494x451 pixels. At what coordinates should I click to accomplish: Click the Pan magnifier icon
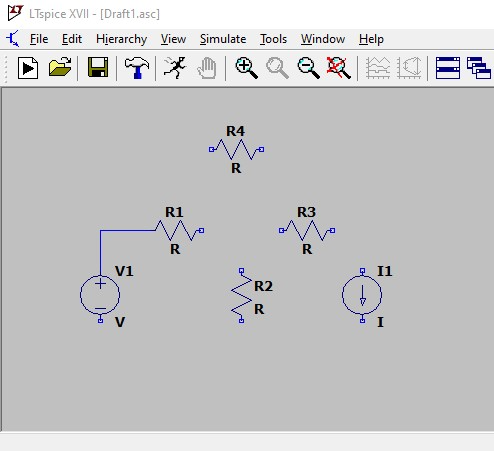point(277,68)
